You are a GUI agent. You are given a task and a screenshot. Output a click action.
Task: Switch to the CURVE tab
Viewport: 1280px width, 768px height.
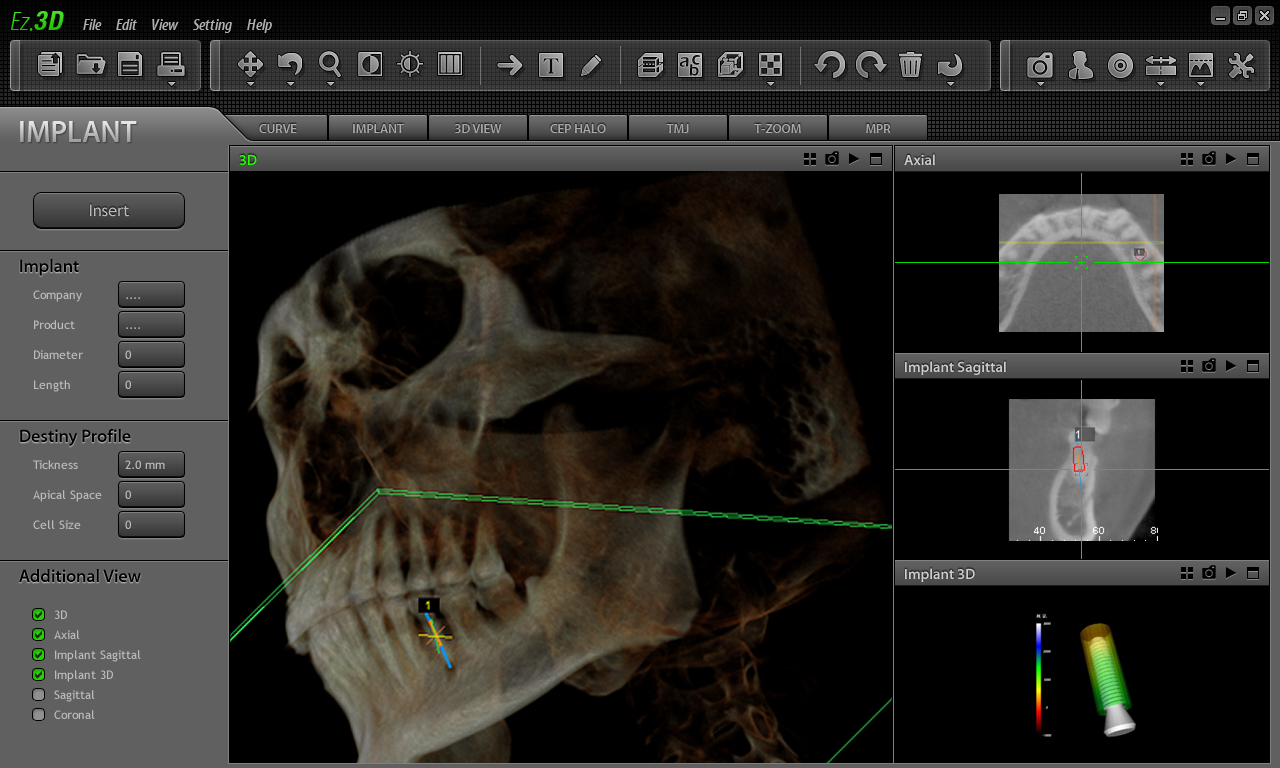click(x=278, y=128)
